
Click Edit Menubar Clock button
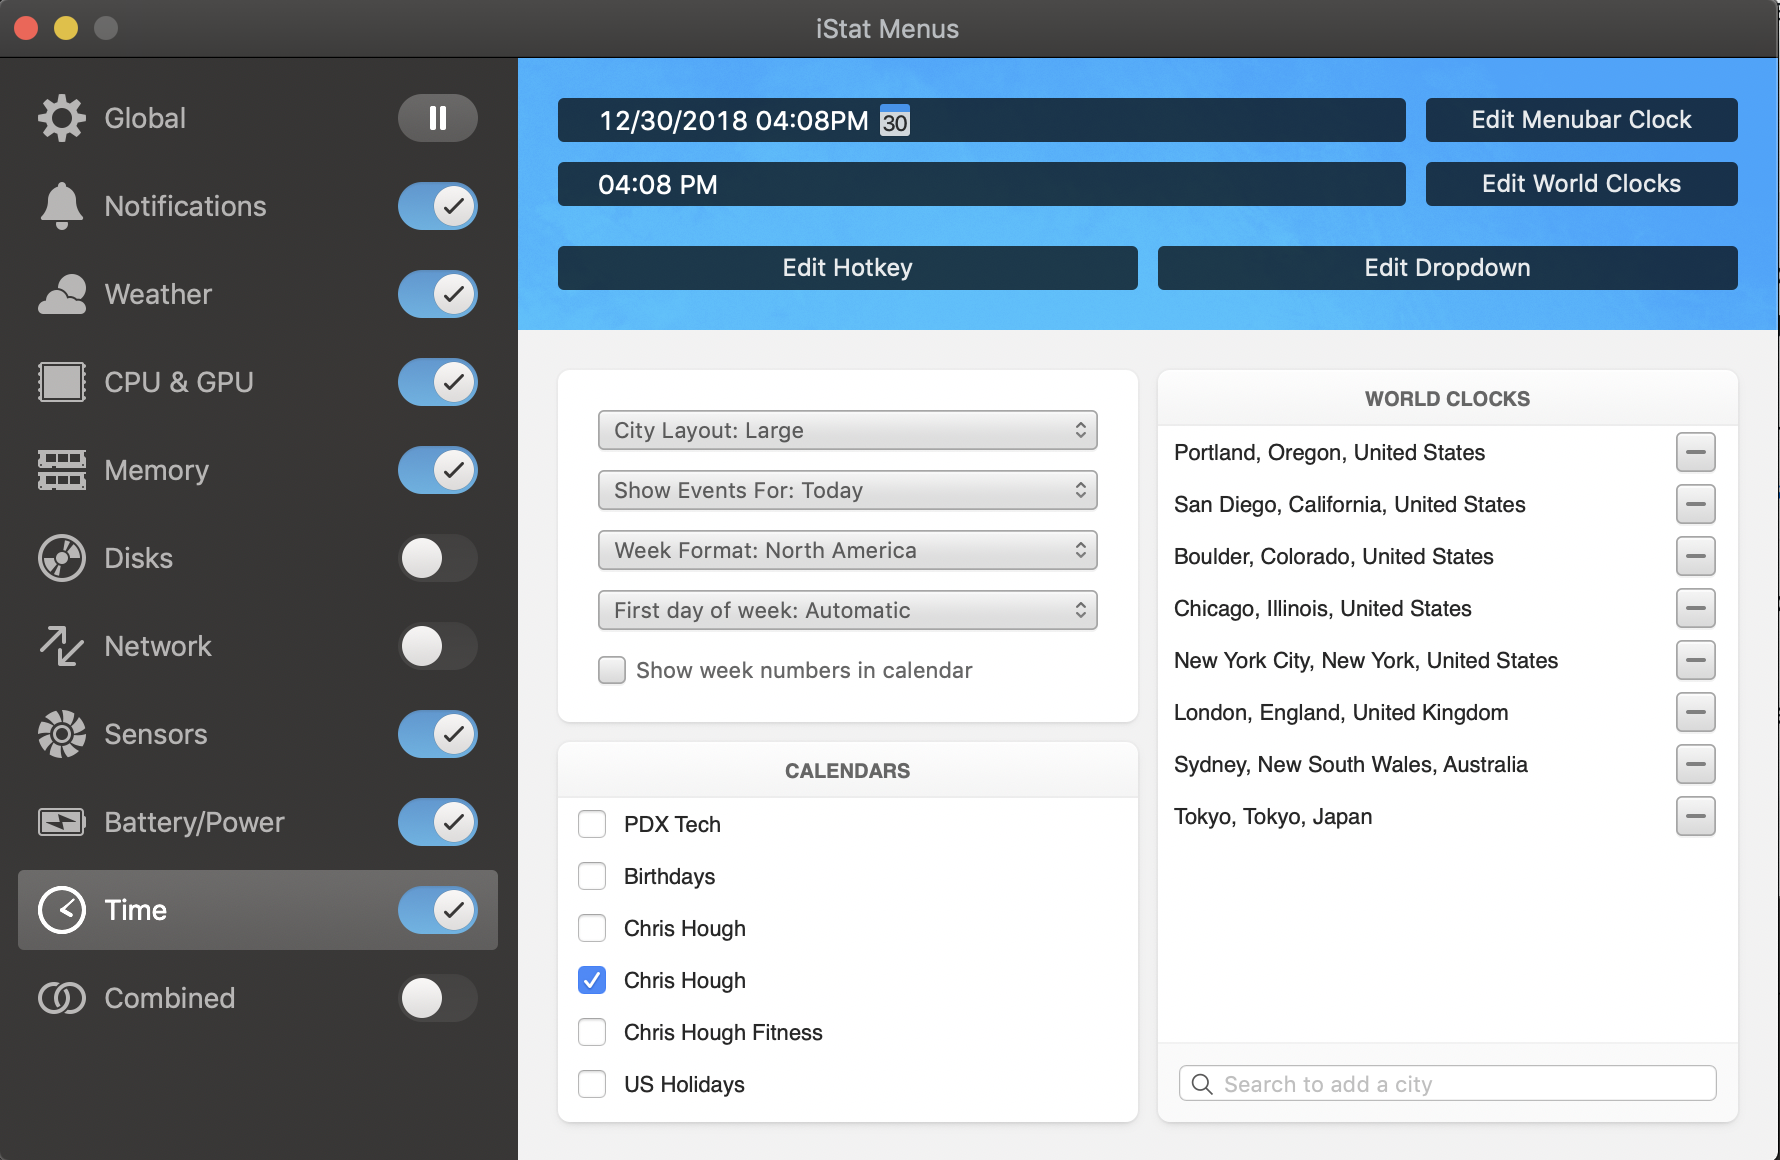point(1581,120)
